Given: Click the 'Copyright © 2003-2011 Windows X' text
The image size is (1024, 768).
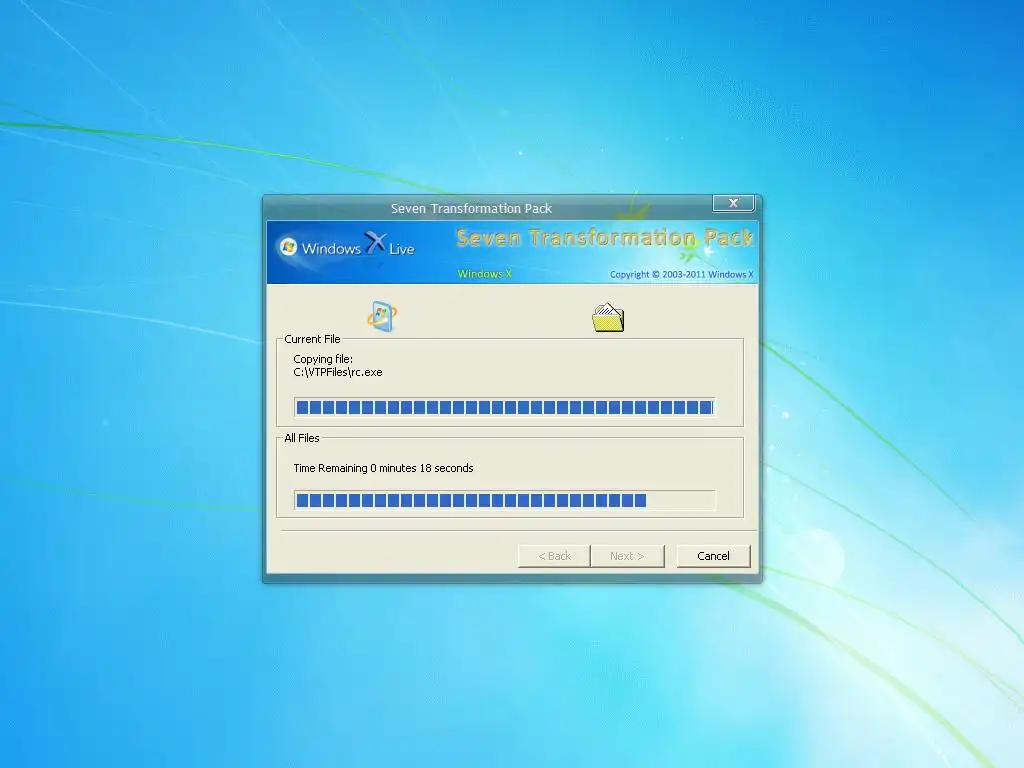Looking at the screenshot, I should pos(681,274).
